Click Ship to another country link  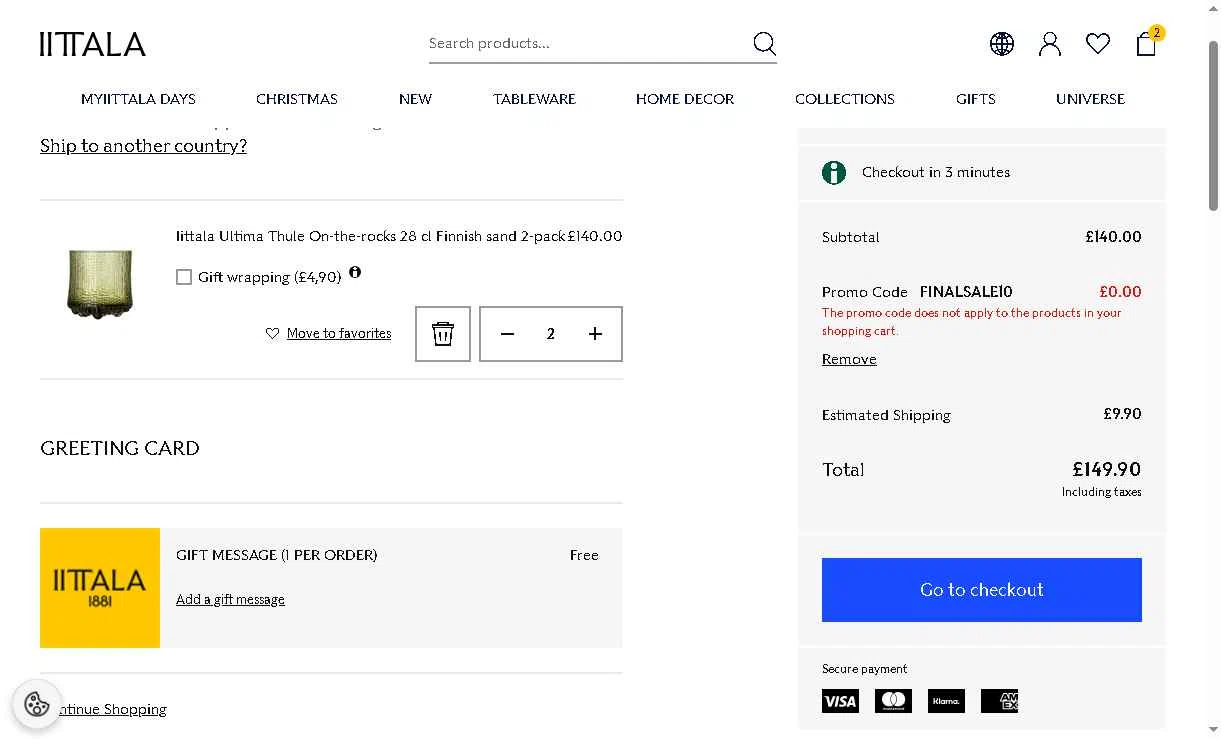tap(143, 146)
